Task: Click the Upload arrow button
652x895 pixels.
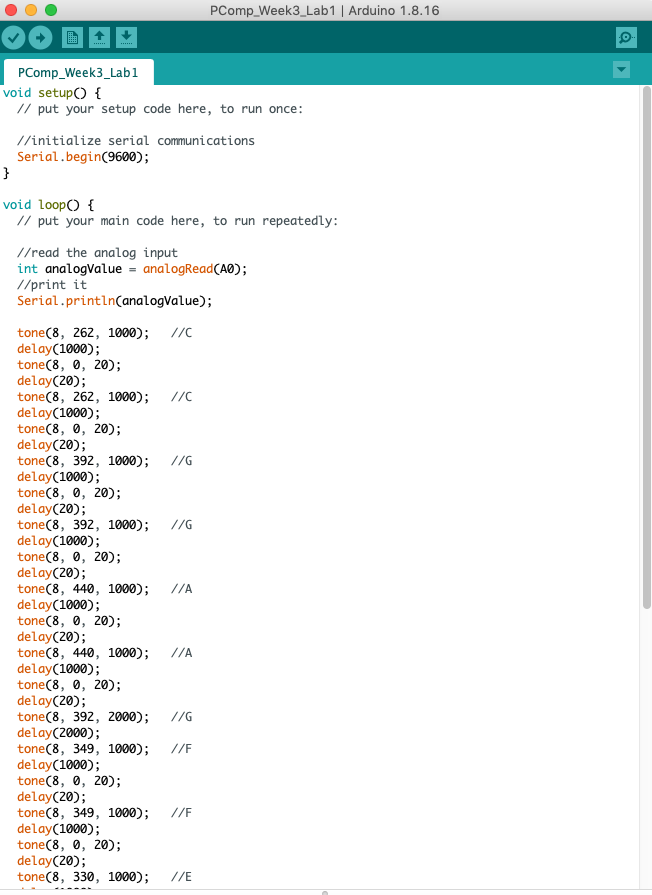Action: pyautogui.click(x=40, y=38)
